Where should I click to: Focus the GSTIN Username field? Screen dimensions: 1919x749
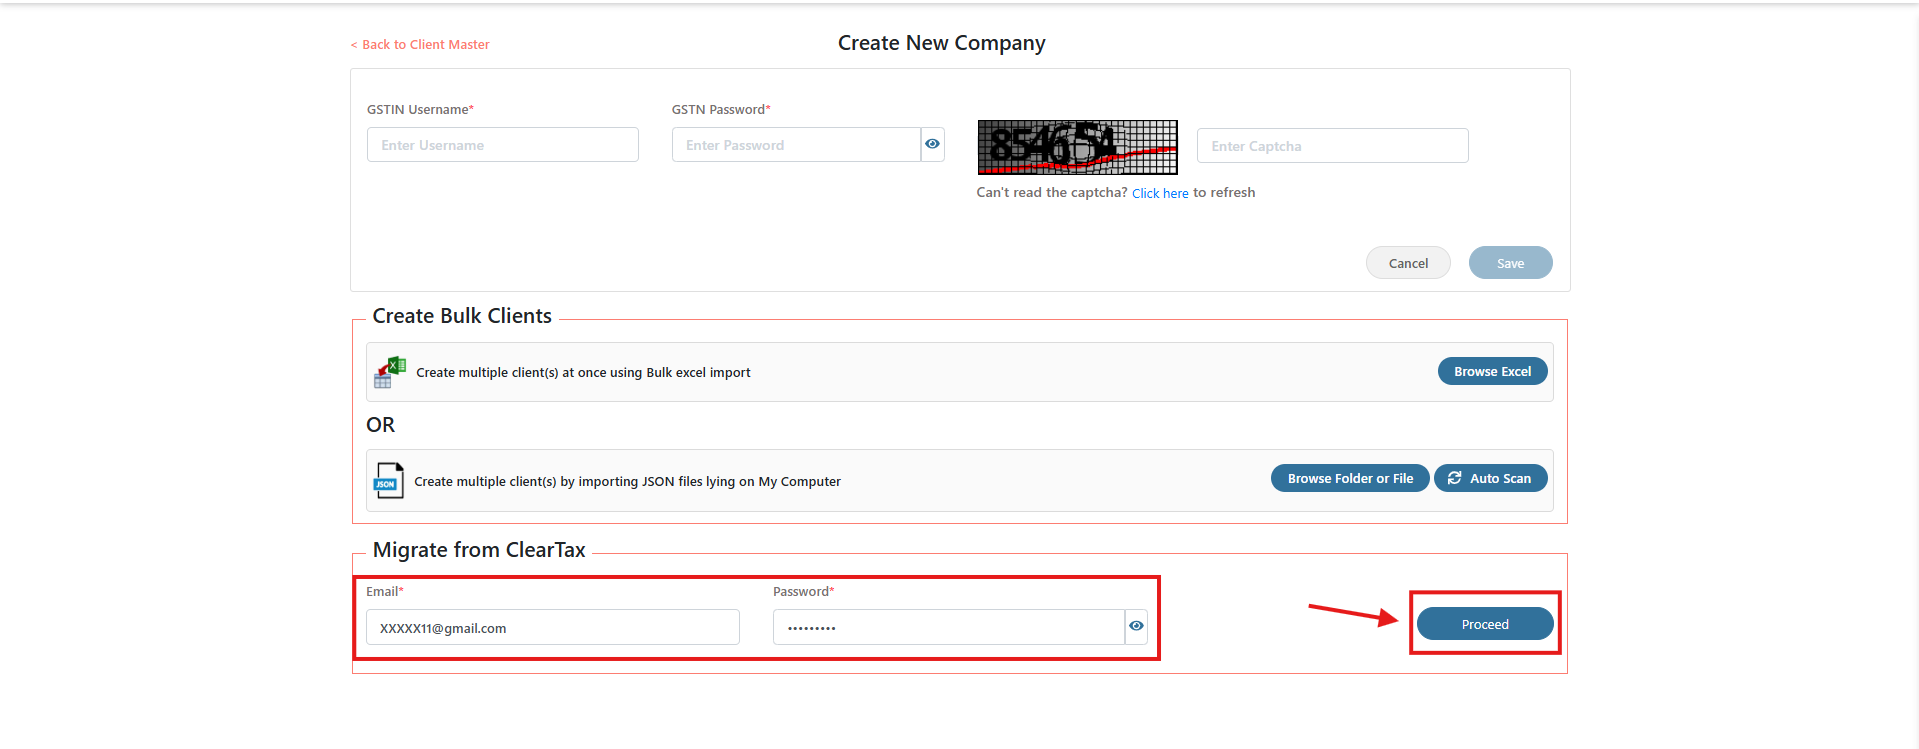pos(502,145)
